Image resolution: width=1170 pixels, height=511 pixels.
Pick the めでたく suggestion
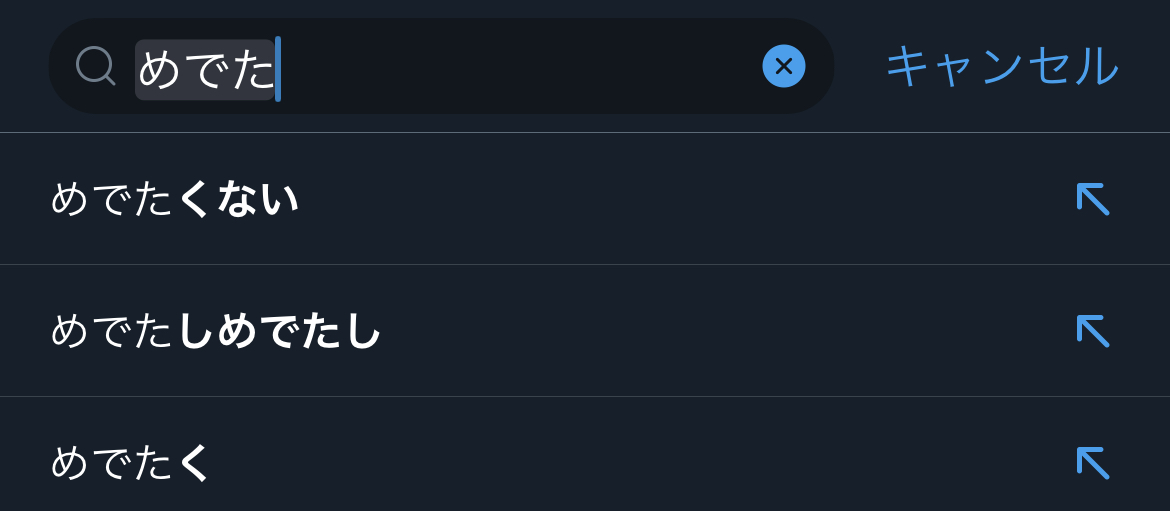[131, 463]
